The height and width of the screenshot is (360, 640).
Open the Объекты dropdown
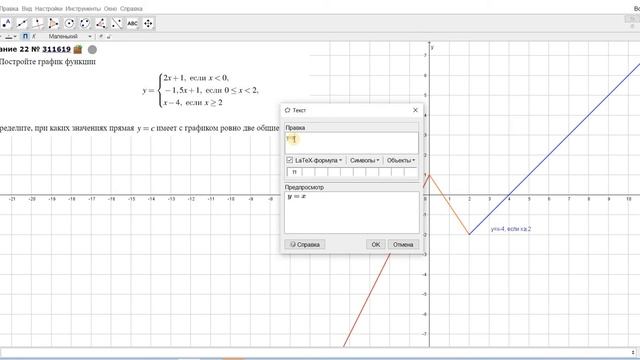[401, 160]
